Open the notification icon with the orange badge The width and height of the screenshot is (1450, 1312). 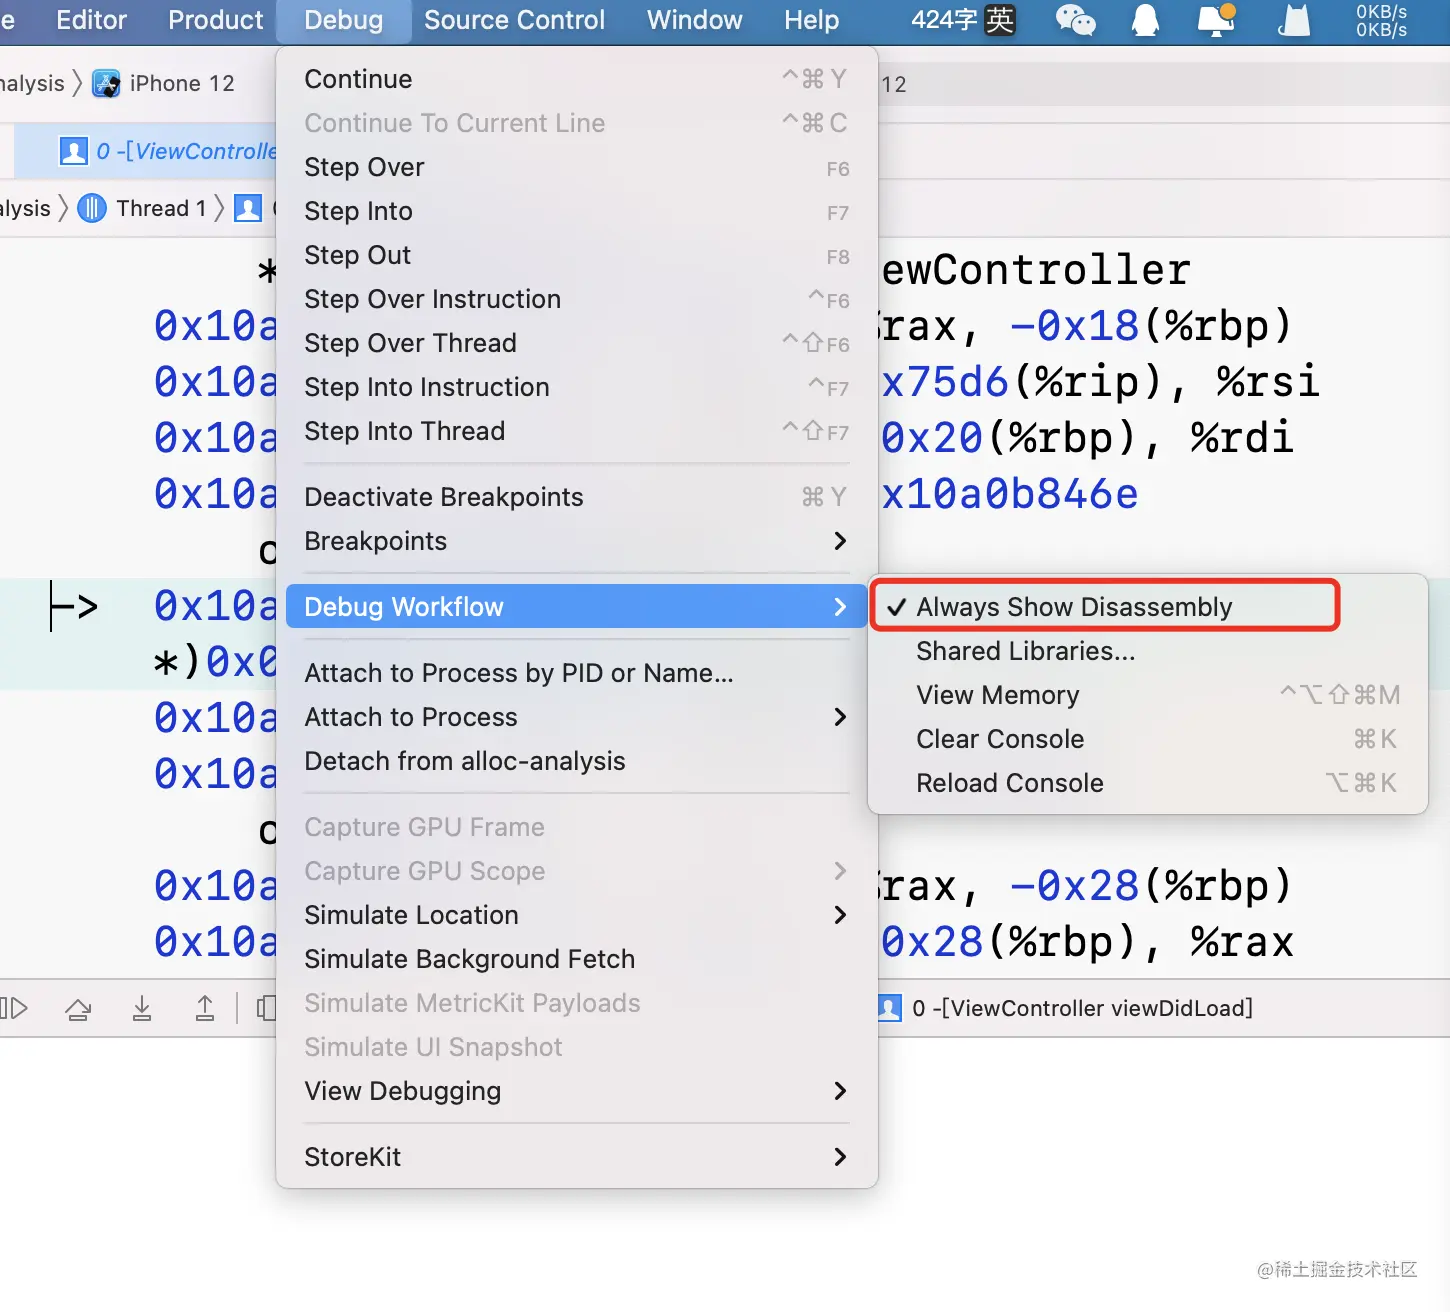pyautogui.click(x=1216, y=20)
